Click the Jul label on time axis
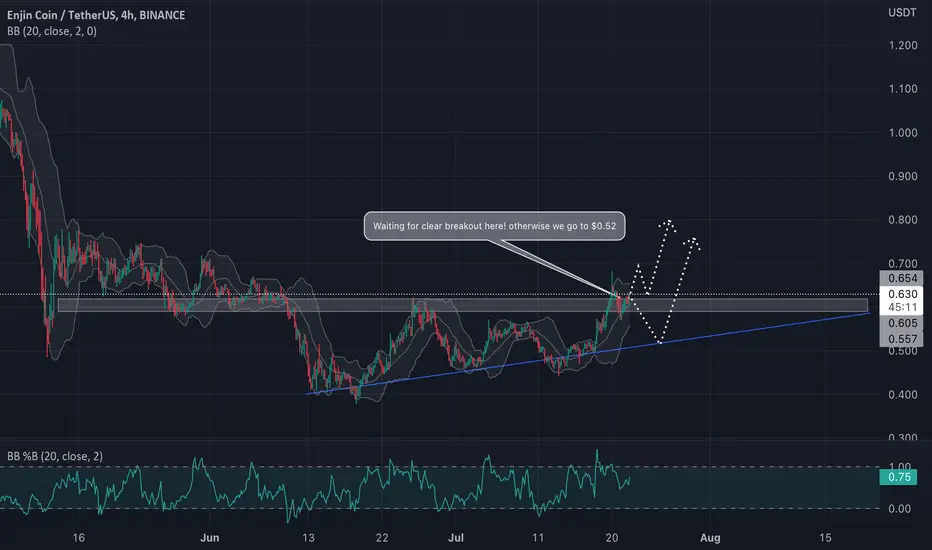The image size is (932, 550). click(x=455, y=538)
